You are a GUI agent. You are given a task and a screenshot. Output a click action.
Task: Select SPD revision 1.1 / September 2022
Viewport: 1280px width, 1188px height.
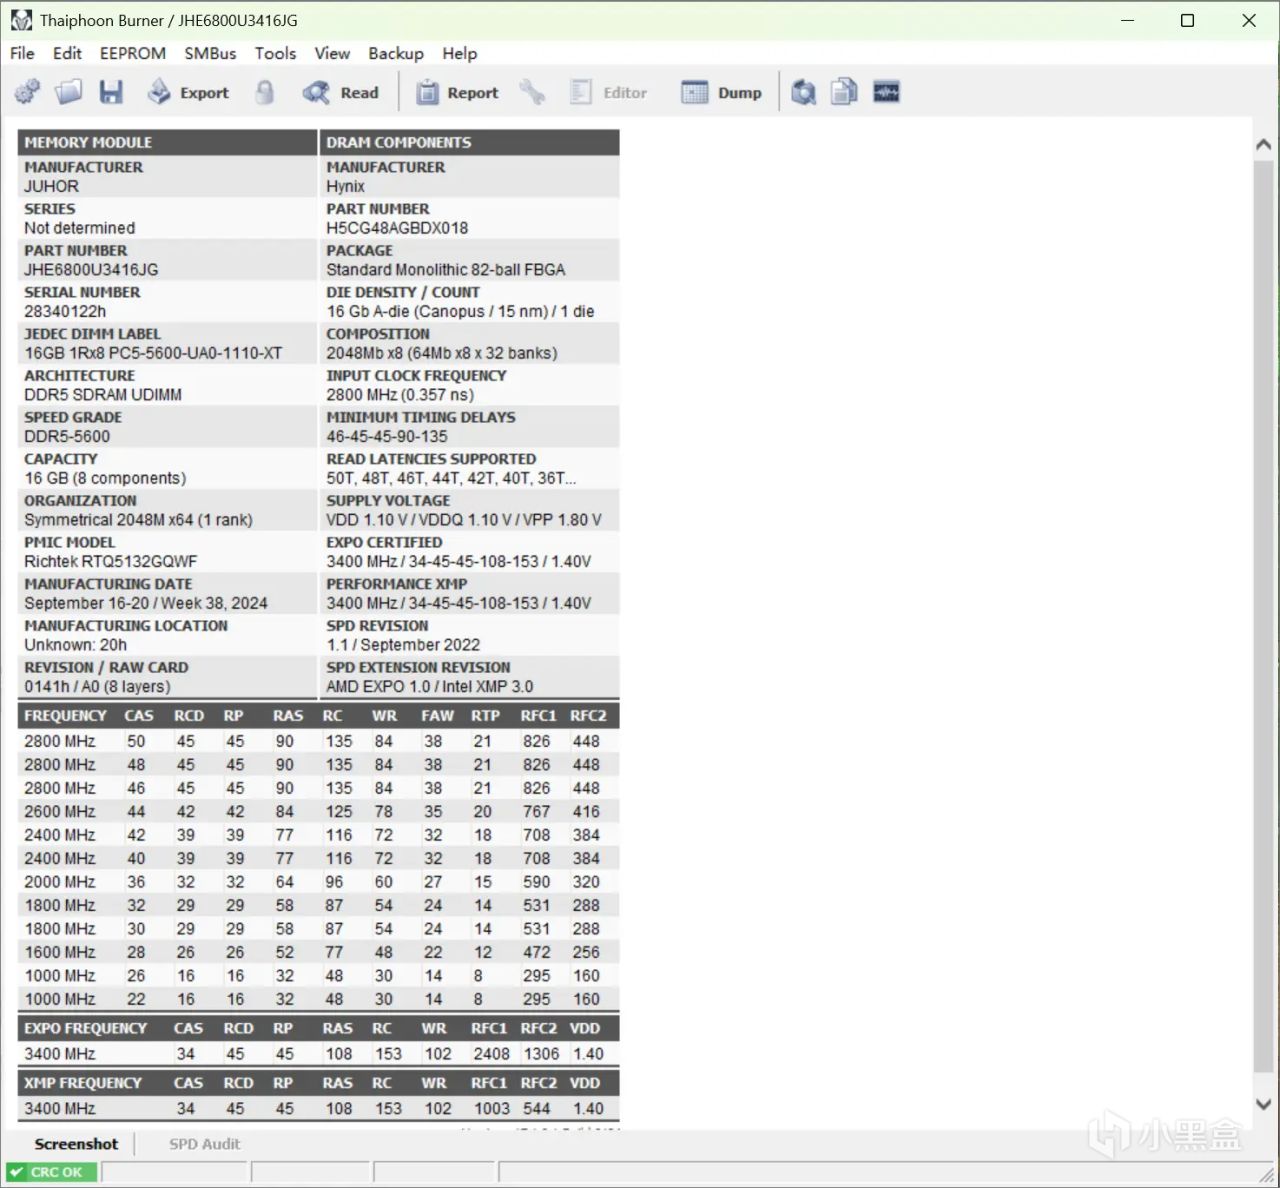(x=403, y=645)
